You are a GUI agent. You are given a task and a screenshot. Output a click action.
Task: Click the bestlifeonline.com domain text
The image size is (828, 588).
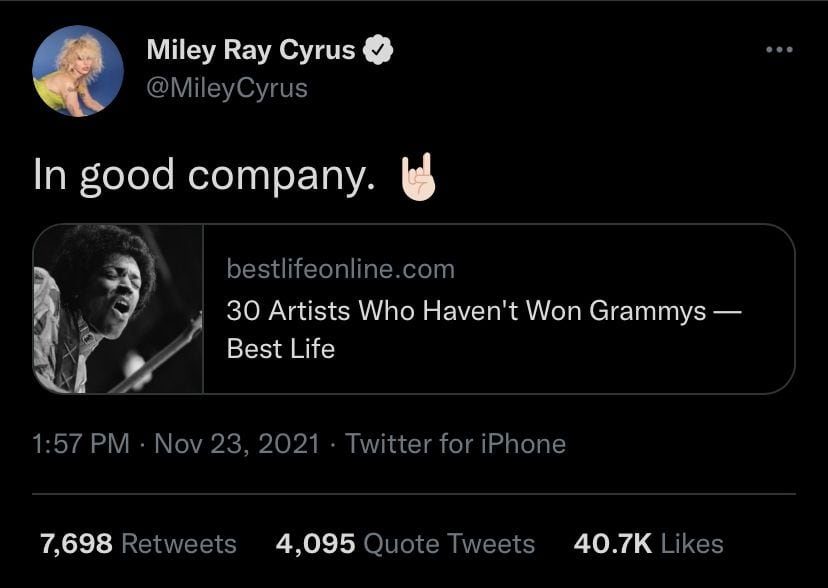tap(341, 269)
